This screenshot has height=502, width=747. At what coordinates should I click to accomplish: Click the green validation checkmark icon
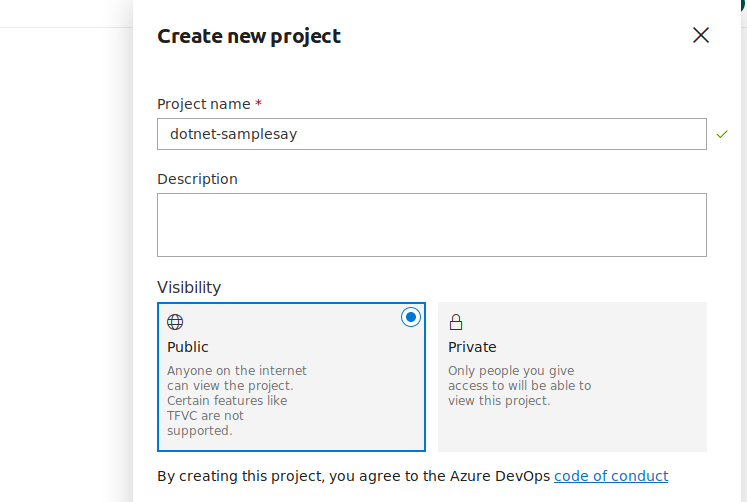pos(722,134)
